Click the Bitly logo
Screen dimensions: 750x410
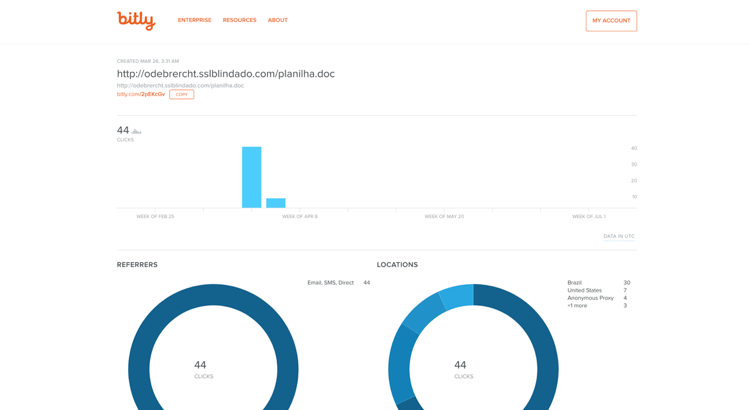(x=136, y=20)
